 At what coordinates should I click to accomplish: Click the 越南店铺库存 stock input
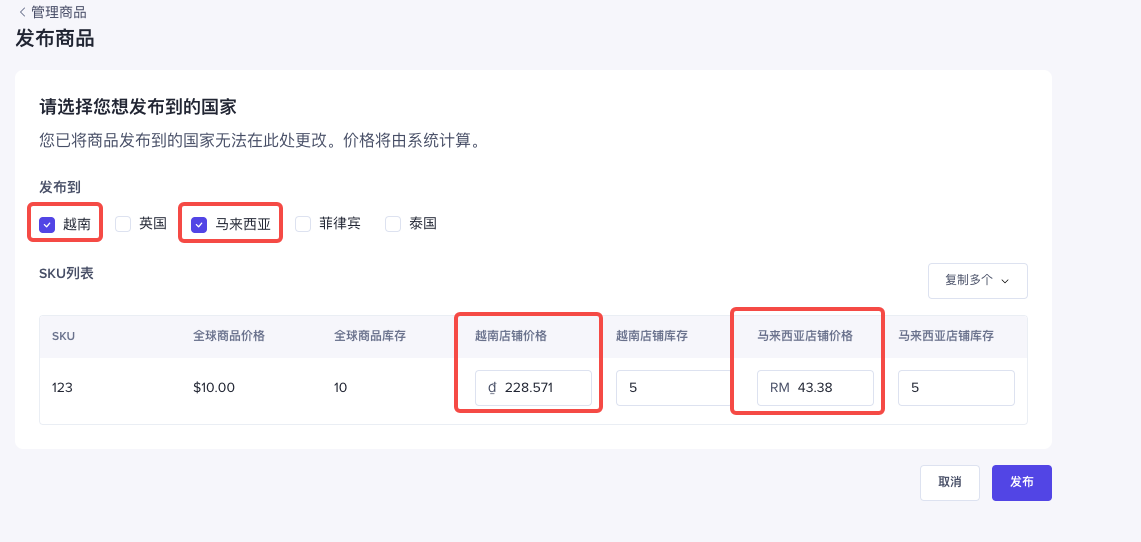click(x=670, y=388)
